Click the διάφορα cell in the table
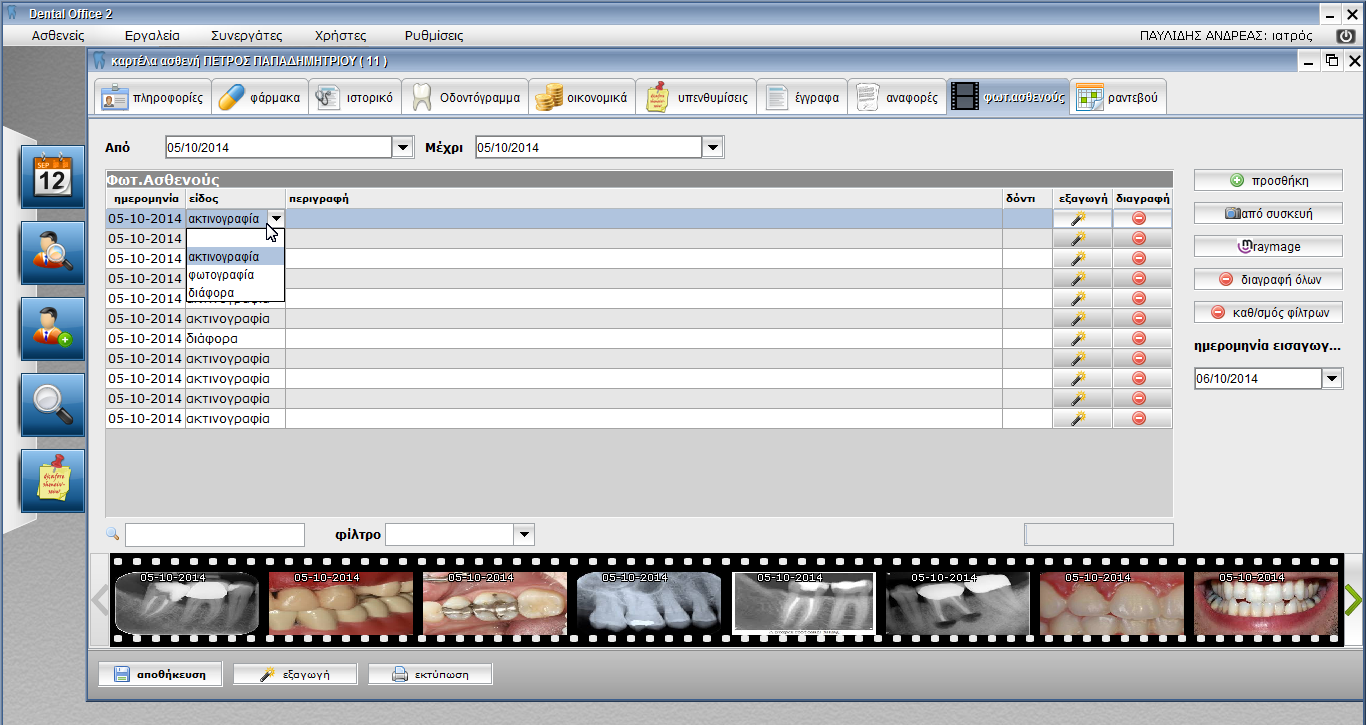 click(x=235, y=339)
